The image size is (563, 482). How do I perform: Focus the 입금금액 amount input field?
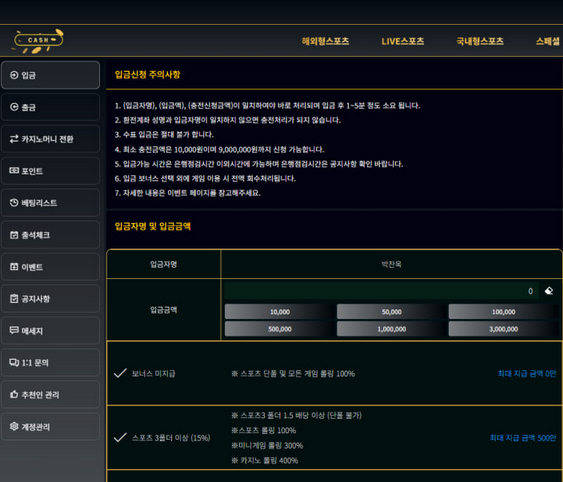(x=382, y=291)
